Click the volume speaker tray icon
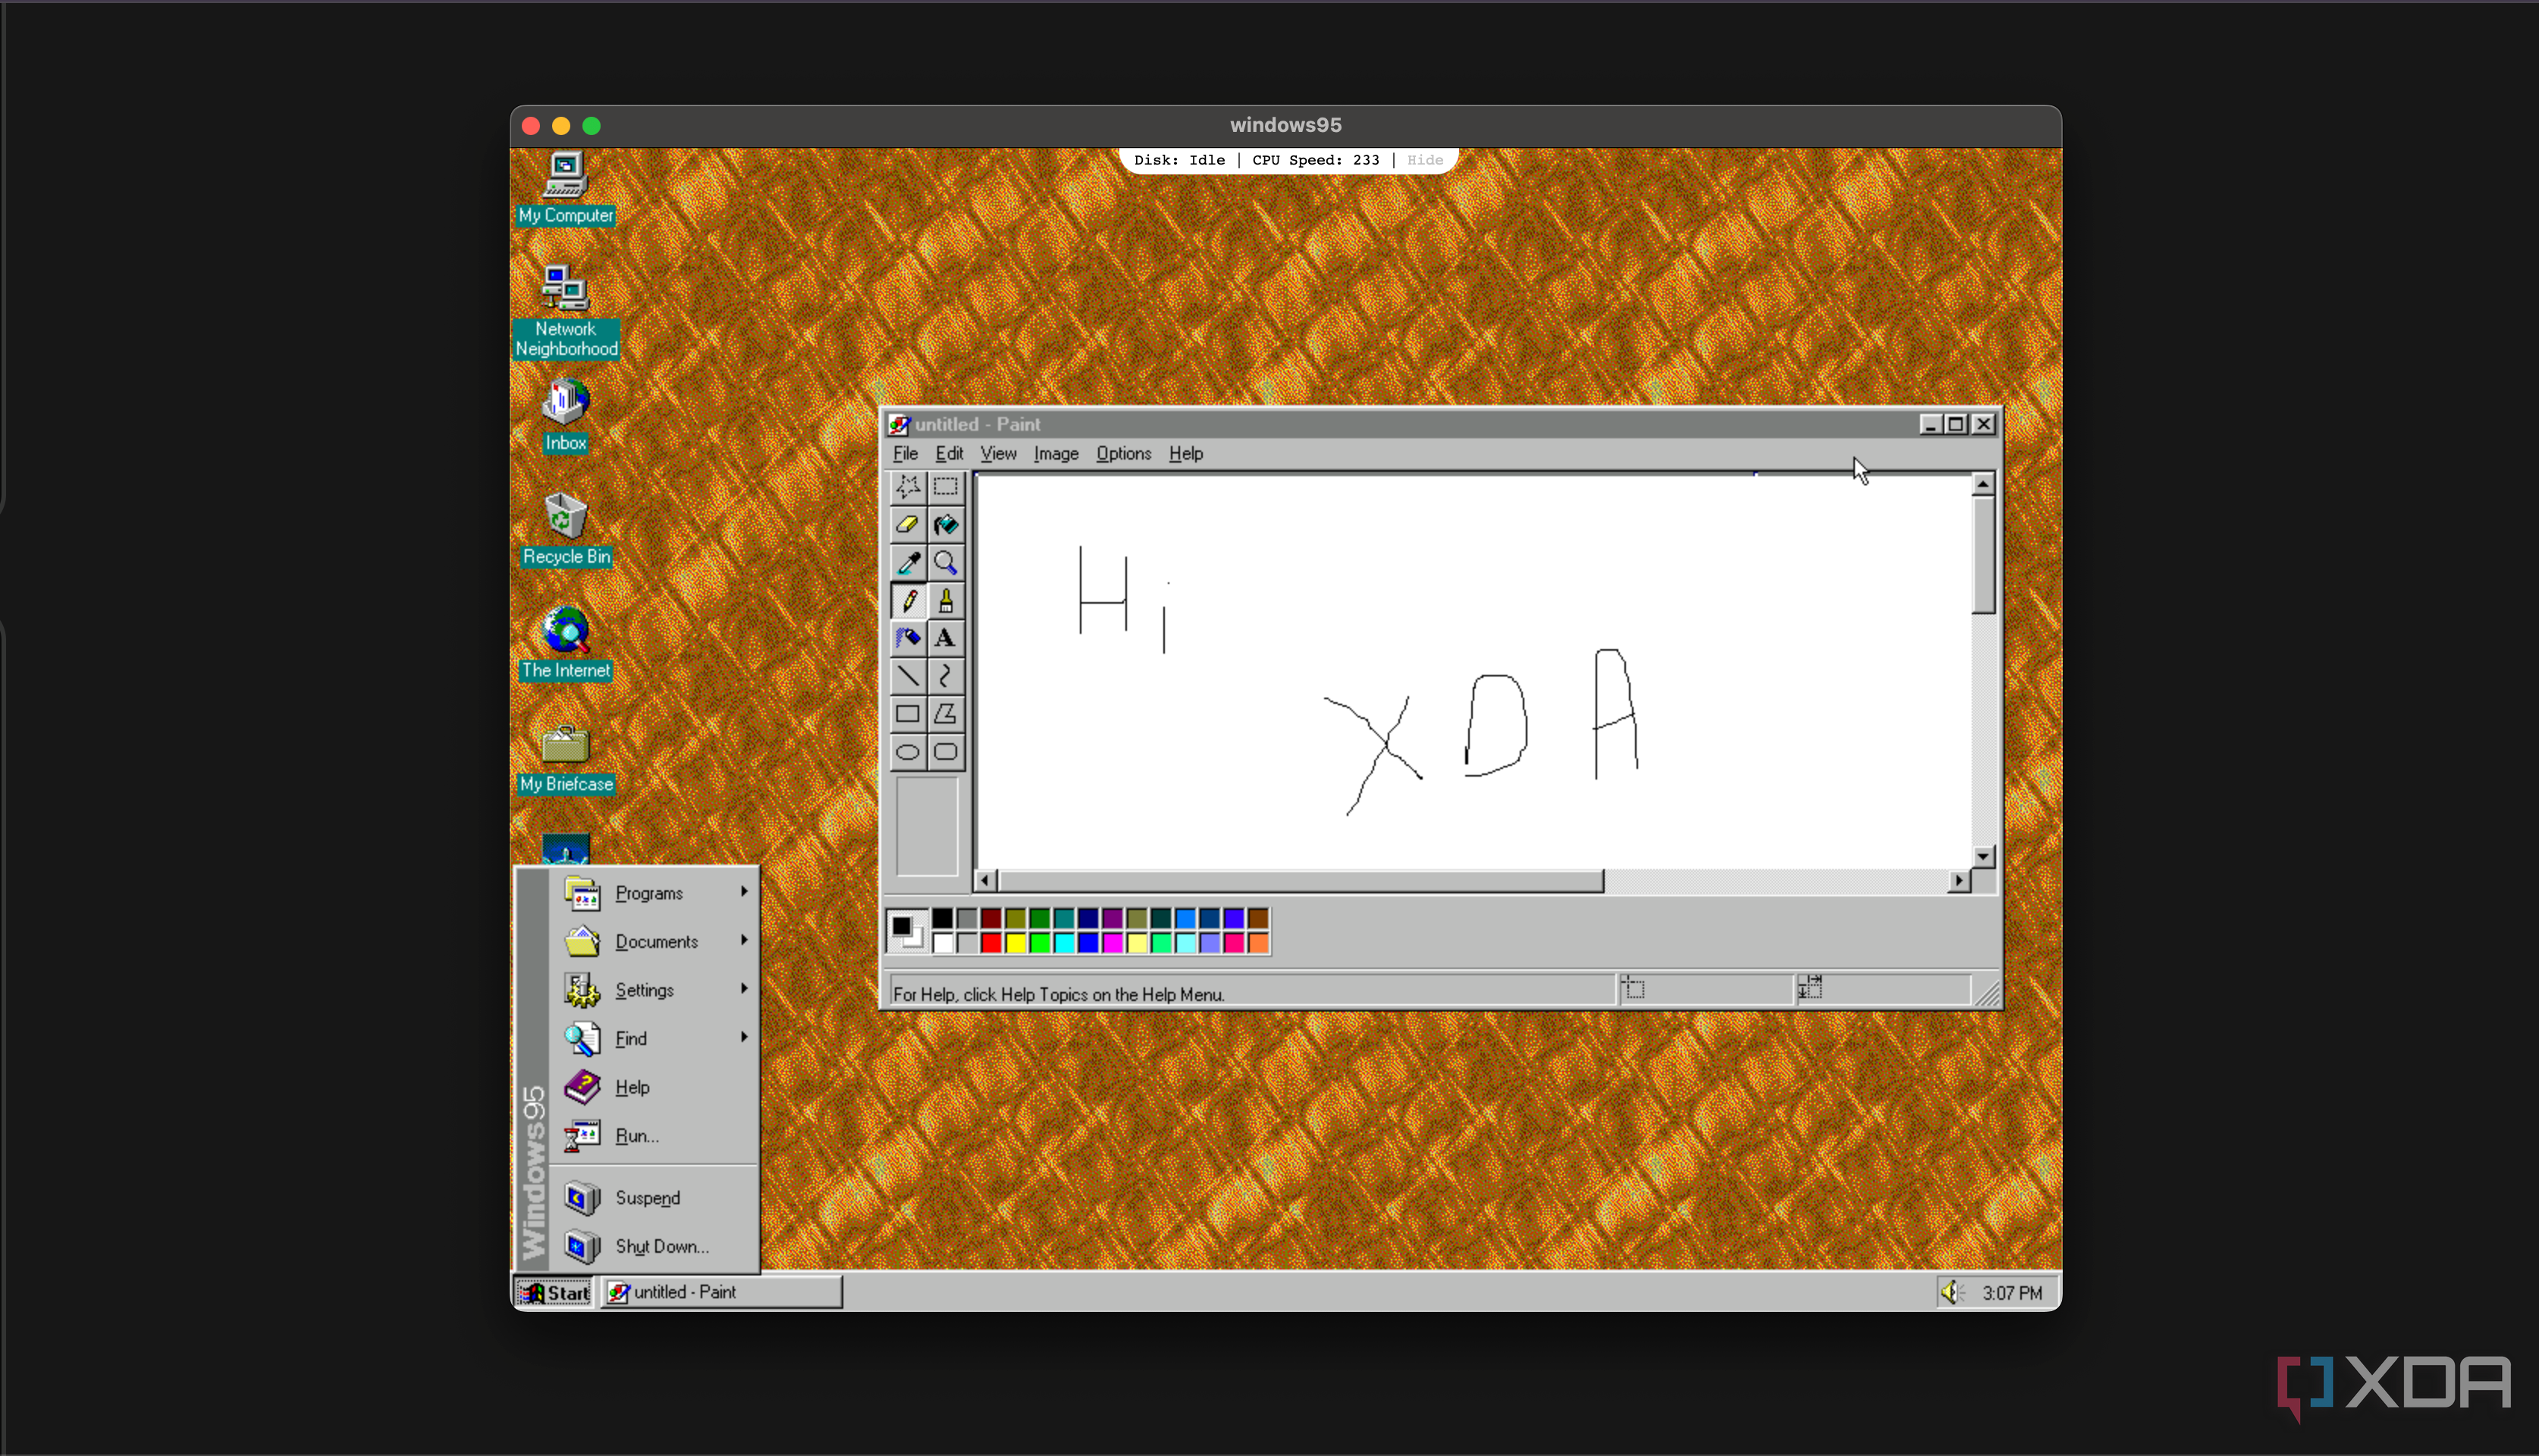This screenshot has height=1456, width=2539. pos(1951,1293)
